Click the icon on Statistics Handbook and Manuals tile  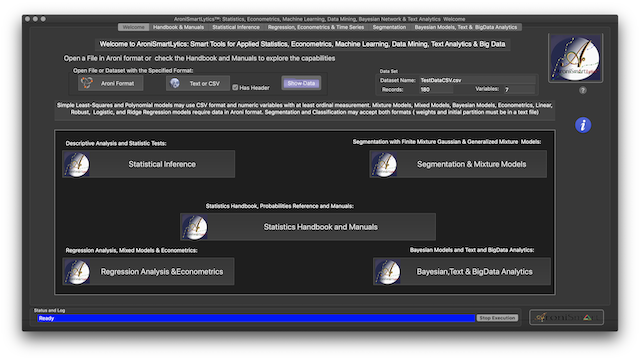195,227
